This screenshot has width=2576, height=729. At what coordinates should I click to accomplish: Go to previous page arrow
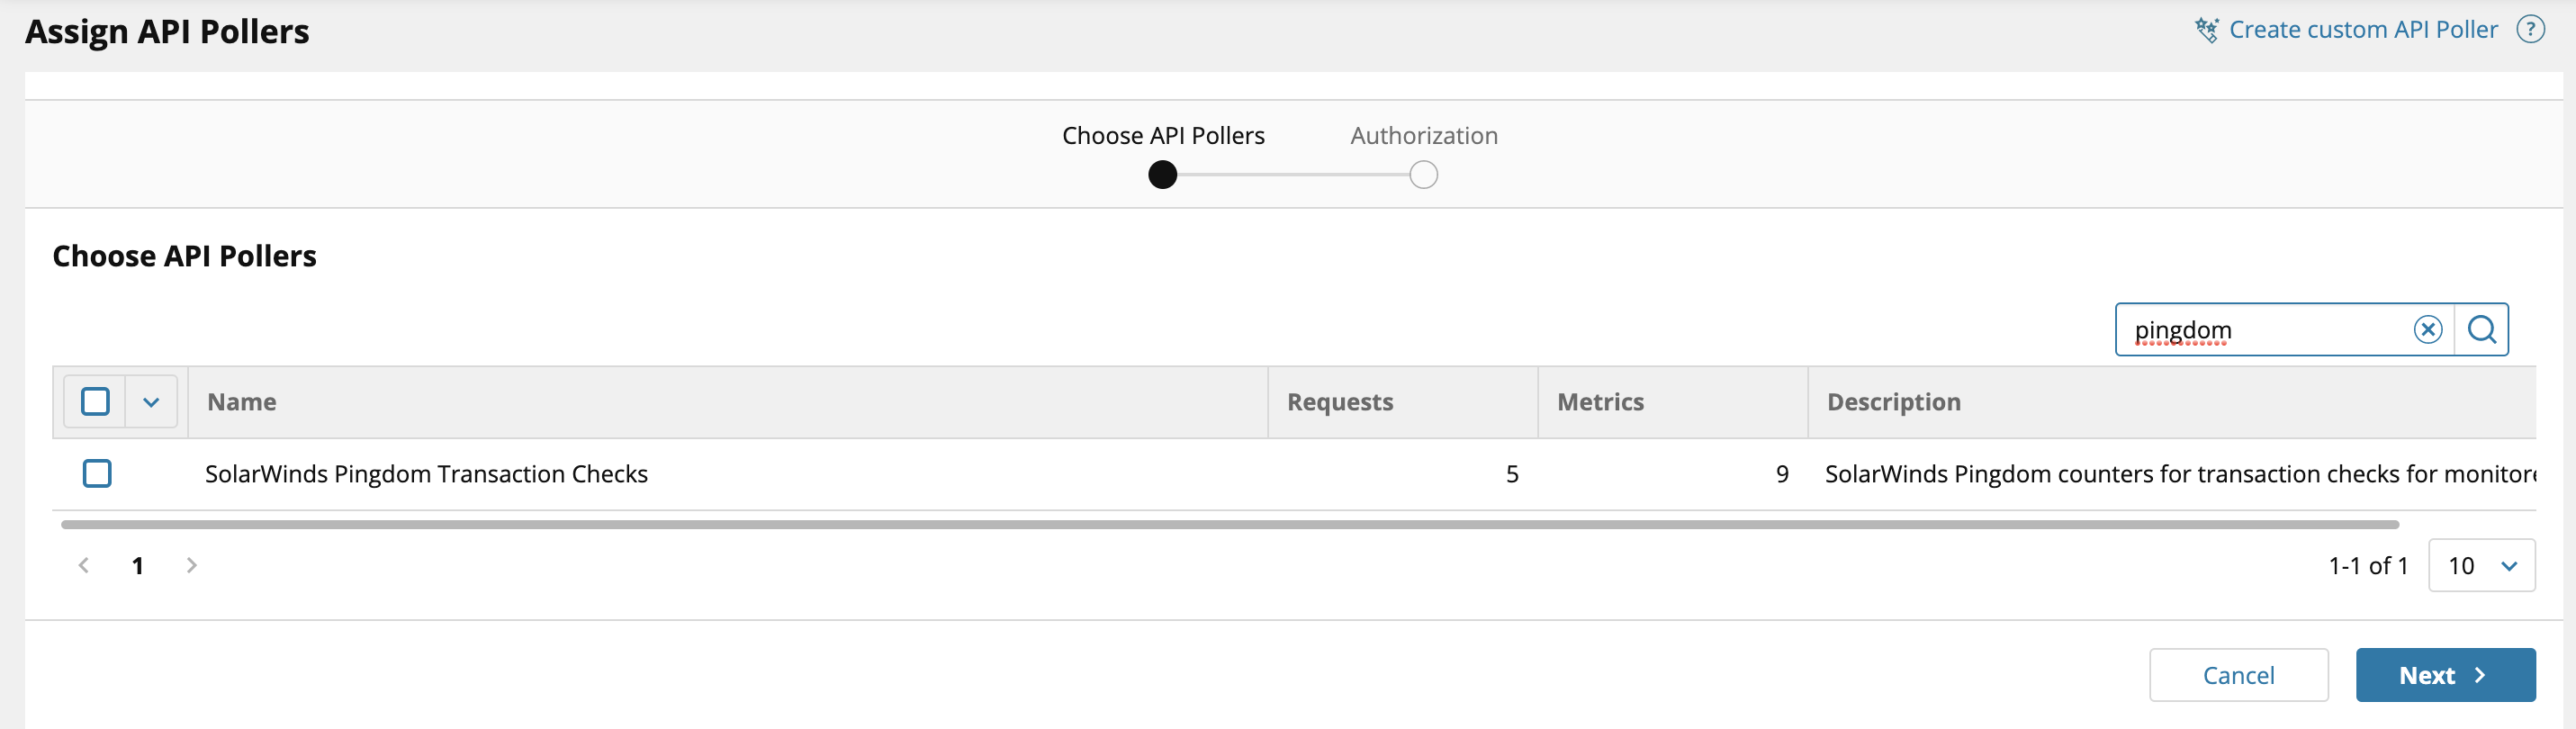(84, 565)
